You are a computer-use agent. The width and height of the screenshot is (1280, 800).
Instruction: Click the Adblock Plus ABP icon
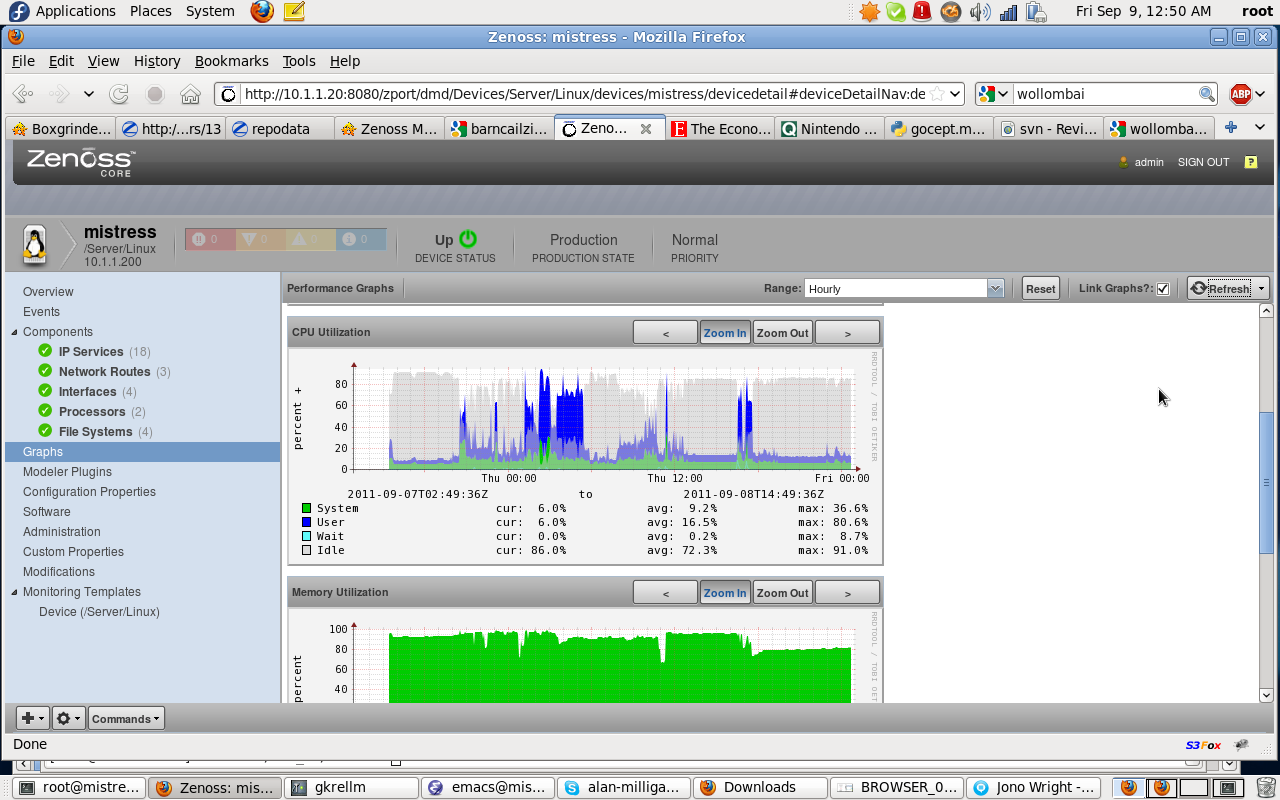1241,94
